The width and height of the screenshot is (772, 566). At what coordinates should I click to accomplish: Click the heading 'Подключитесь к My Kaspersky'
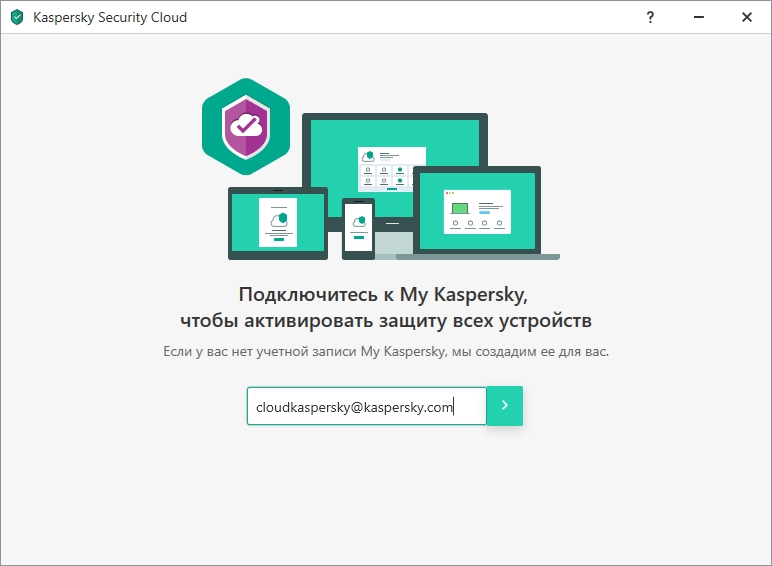[x=383, y=294]
